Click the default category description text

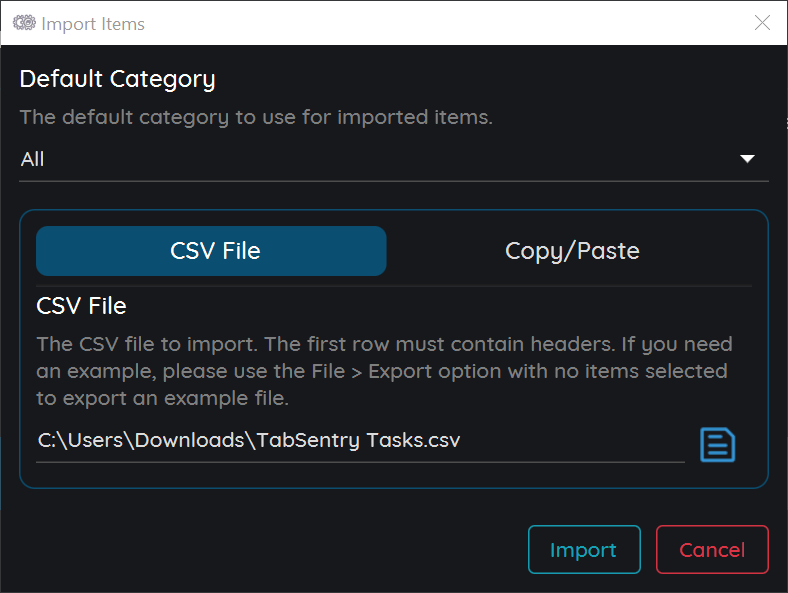256,117
